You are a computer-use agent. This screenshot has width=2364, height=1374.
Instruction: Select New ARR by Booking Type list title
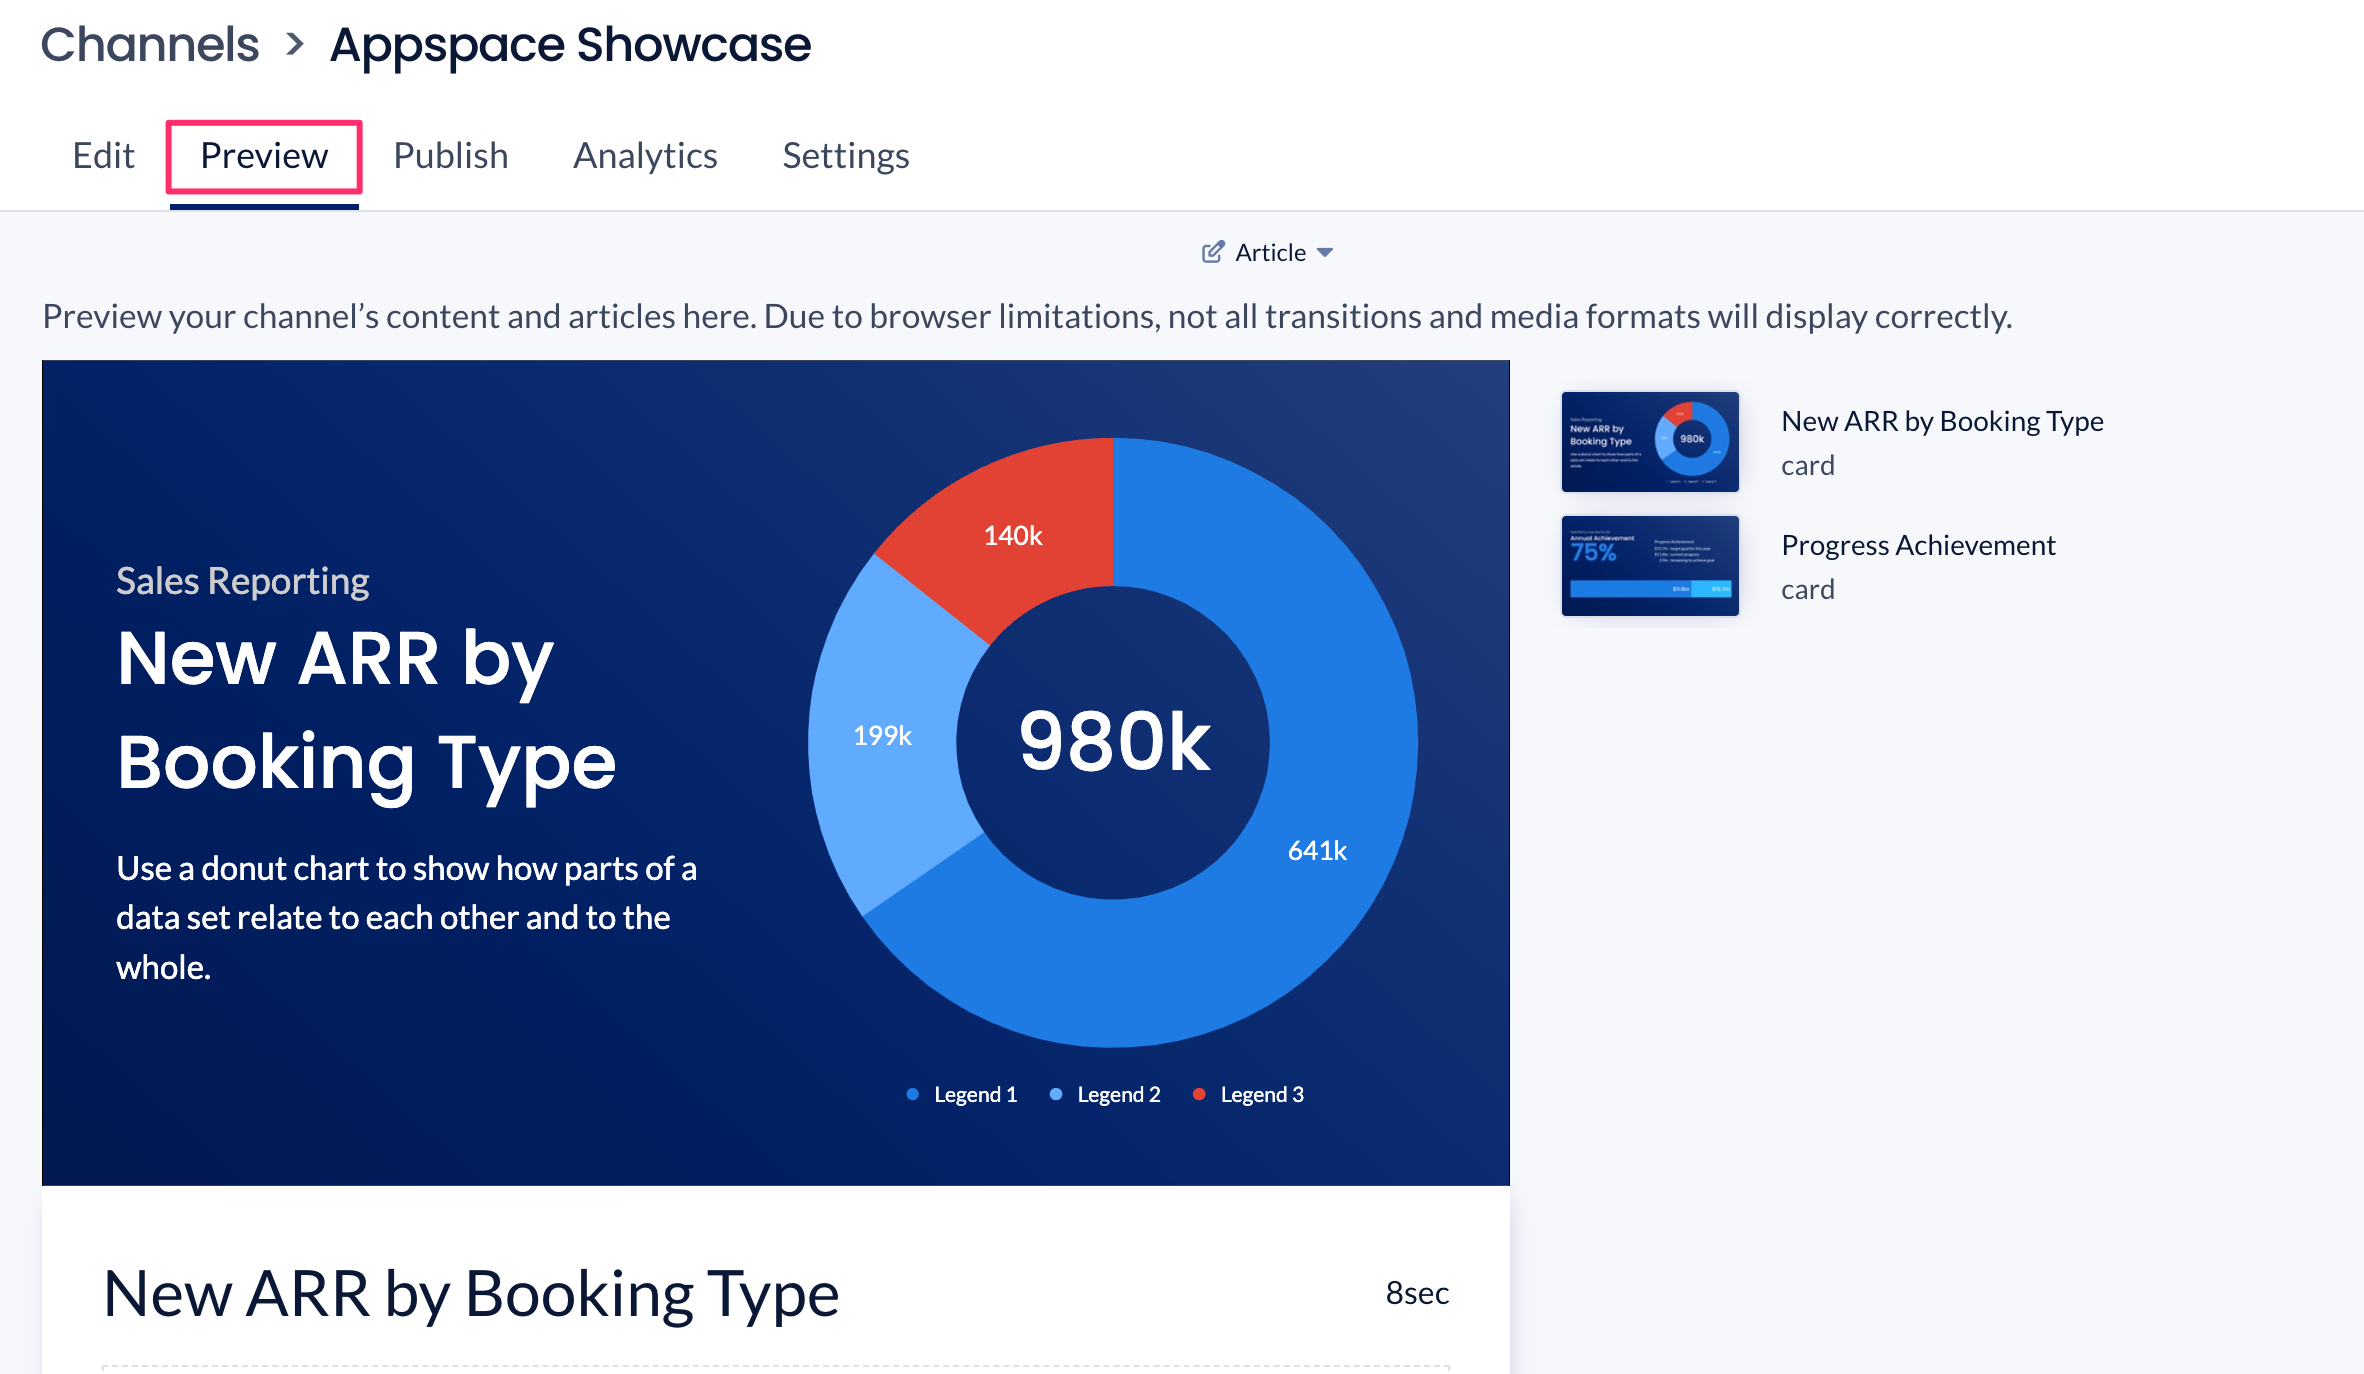(1942, 421)
